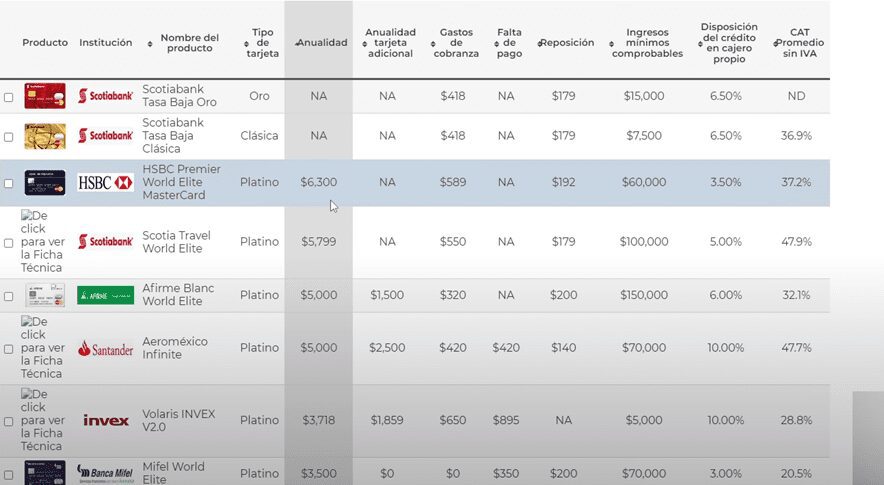Toggle sort arrow beside Tipo de tarjeta

click(245, 43)
